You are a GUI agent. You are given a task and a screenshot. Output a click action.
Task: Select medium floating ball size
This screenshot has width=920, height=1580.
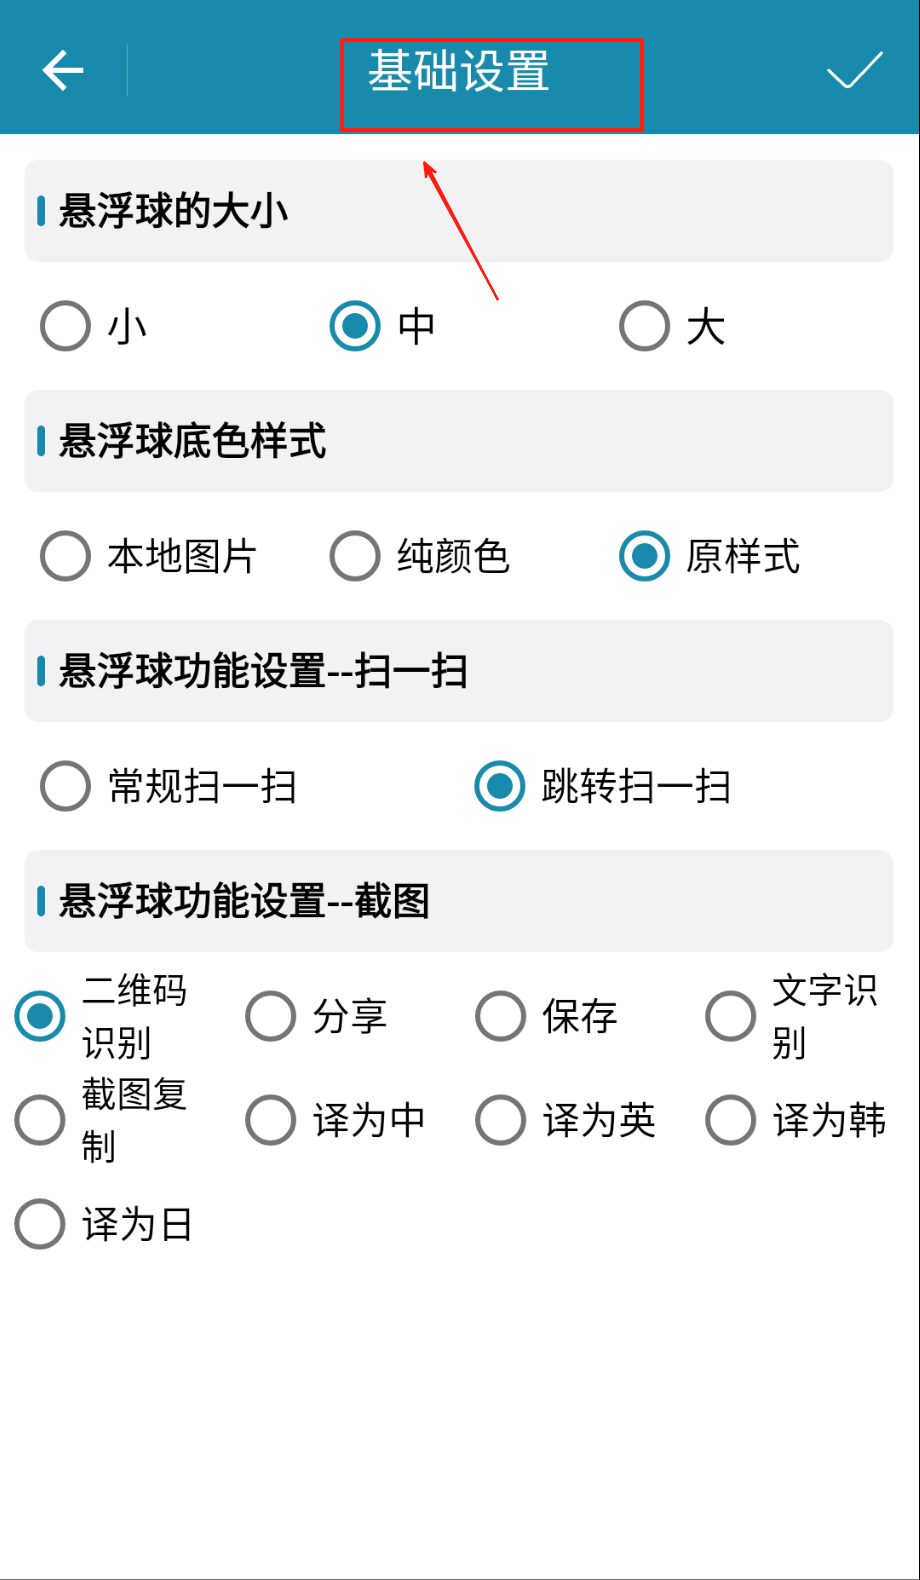click(355, 326)
